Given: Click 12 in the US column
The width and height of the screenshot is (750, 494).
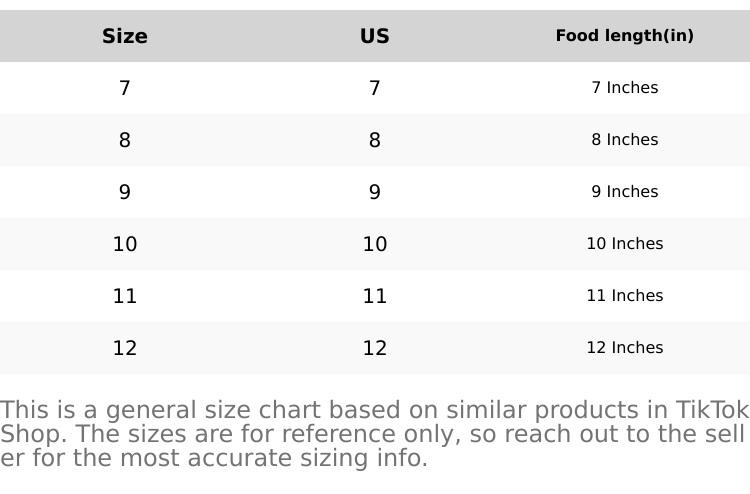Looking at the screenshot, I should pos(375,348).
